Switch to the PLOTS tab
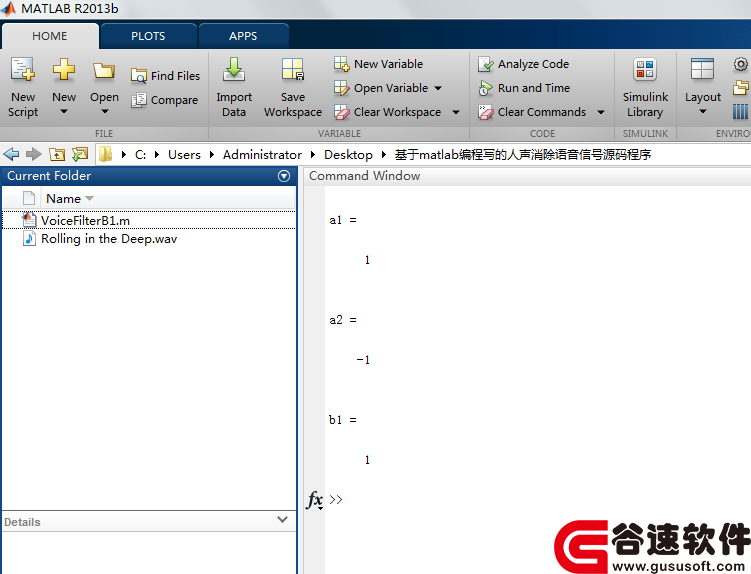 [x=148, y=36]
